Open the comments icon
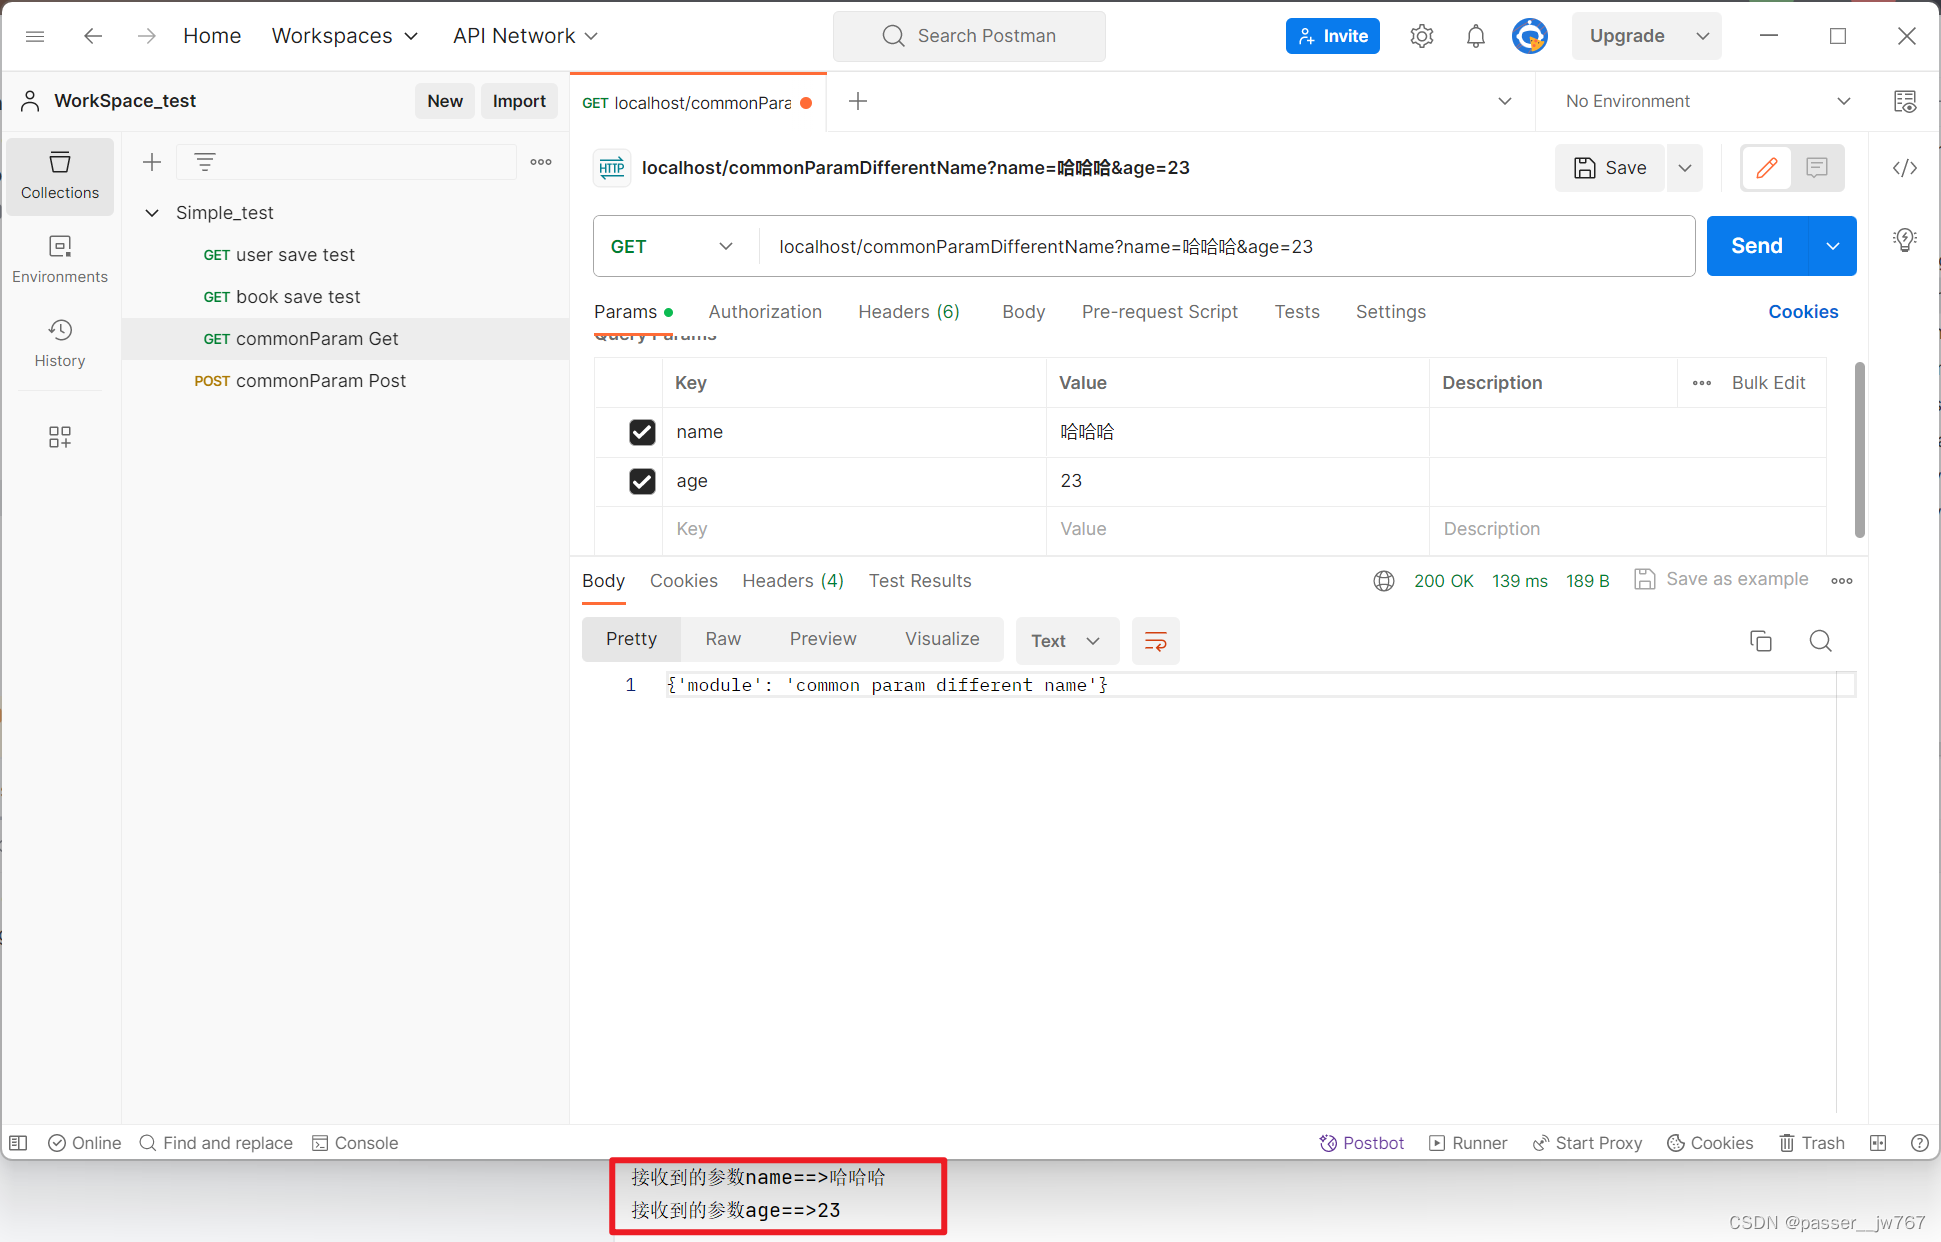This screenshot has height=1242, width=1941. pyautogui.click(x=1817, y=168)
